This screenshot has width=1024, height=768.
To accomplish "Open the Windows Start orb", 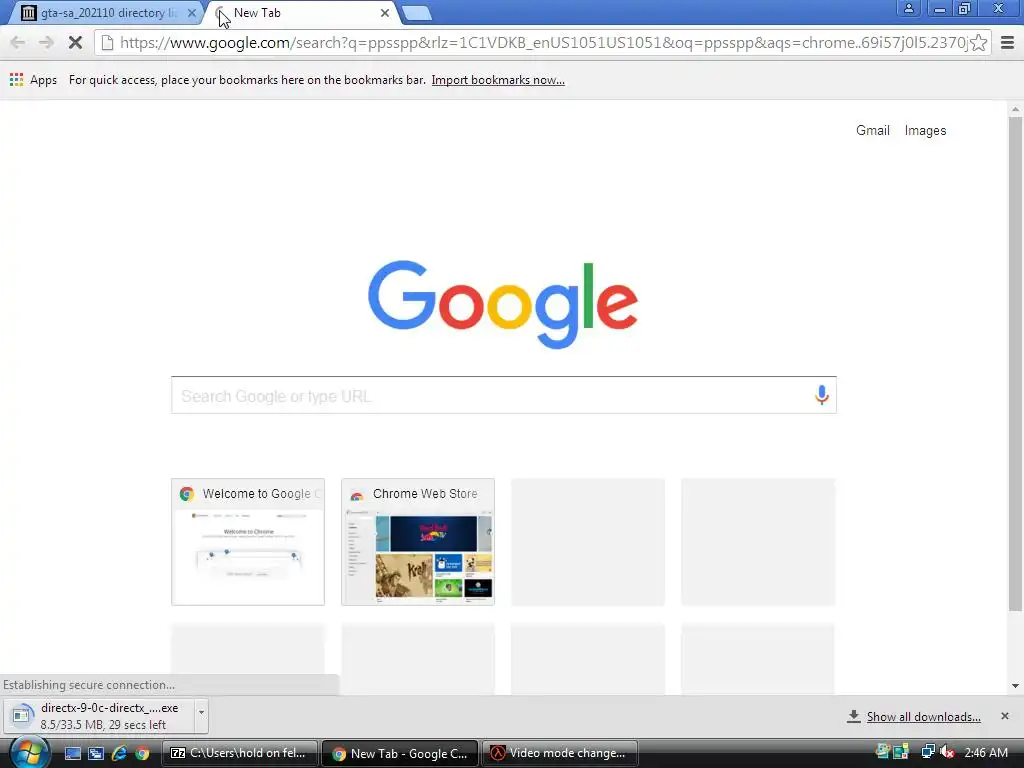I will point(30,753).
